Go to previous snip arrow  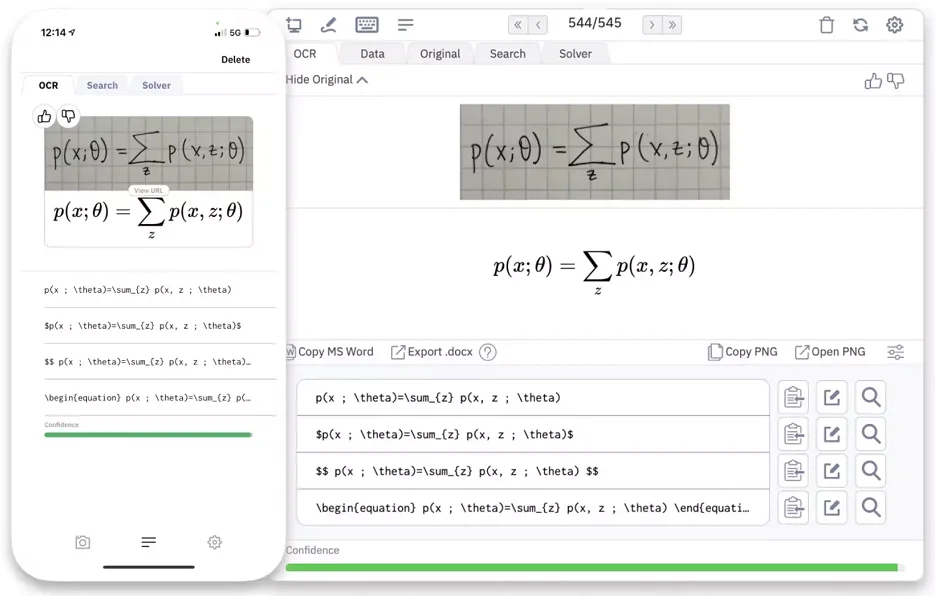click(x=538, y=25)
